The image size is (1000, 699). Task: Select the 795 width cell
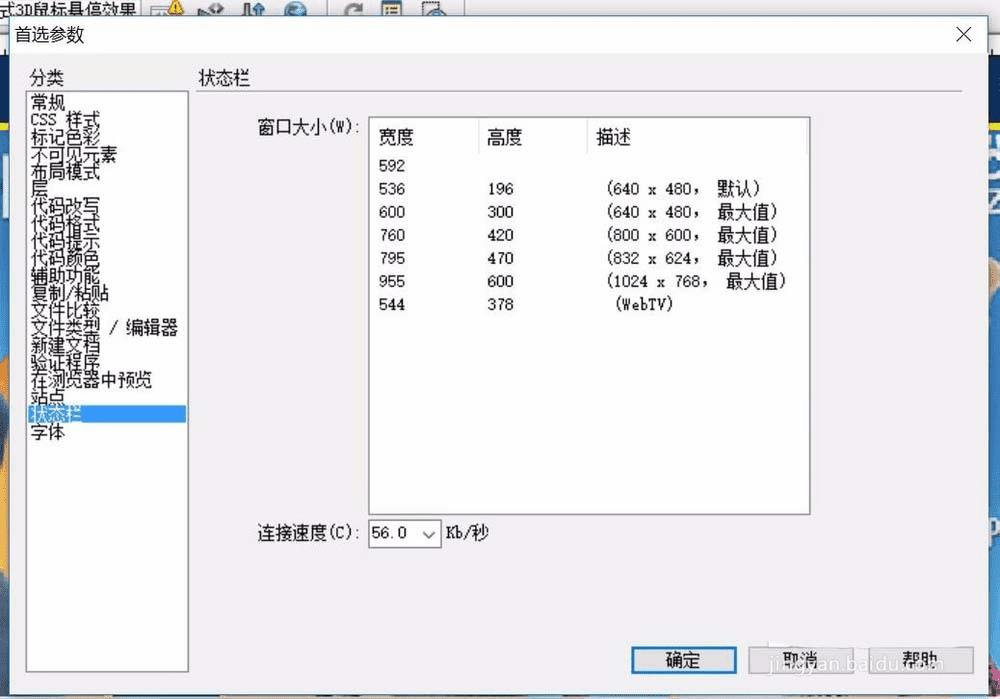392,258
